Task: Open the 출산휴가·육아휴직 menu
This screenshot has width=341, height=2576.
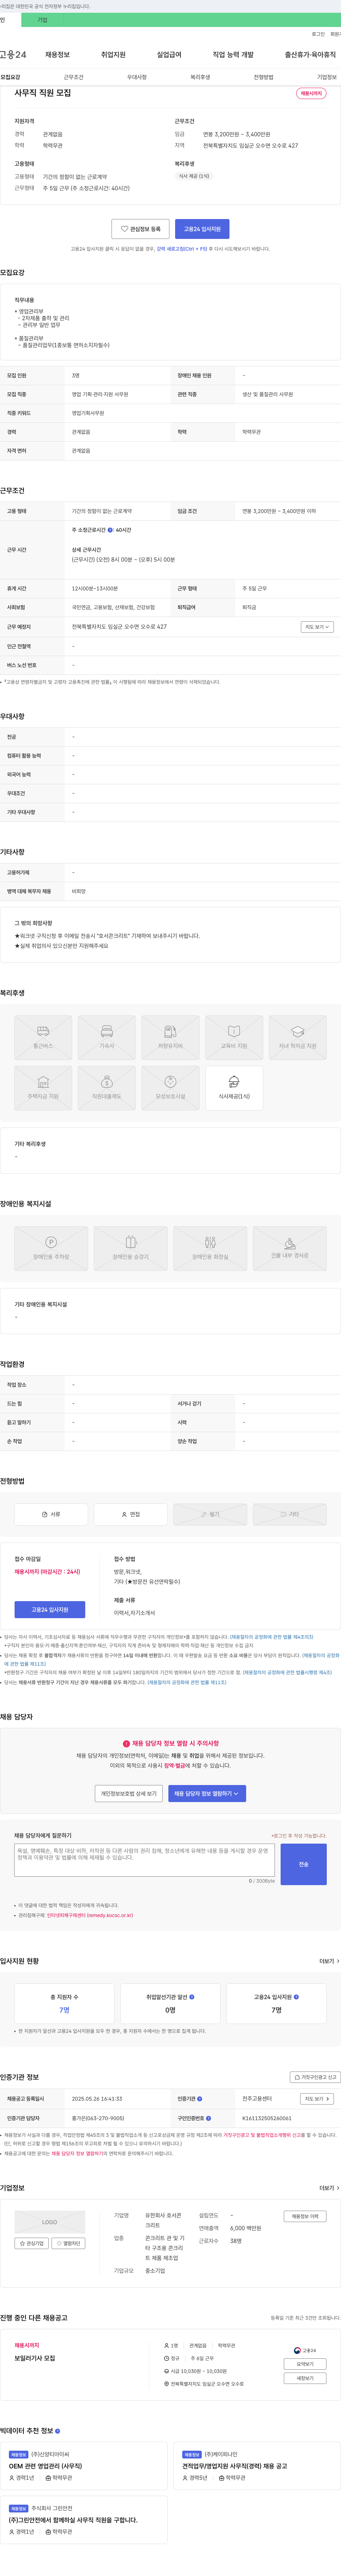Action: click(310, 55)
